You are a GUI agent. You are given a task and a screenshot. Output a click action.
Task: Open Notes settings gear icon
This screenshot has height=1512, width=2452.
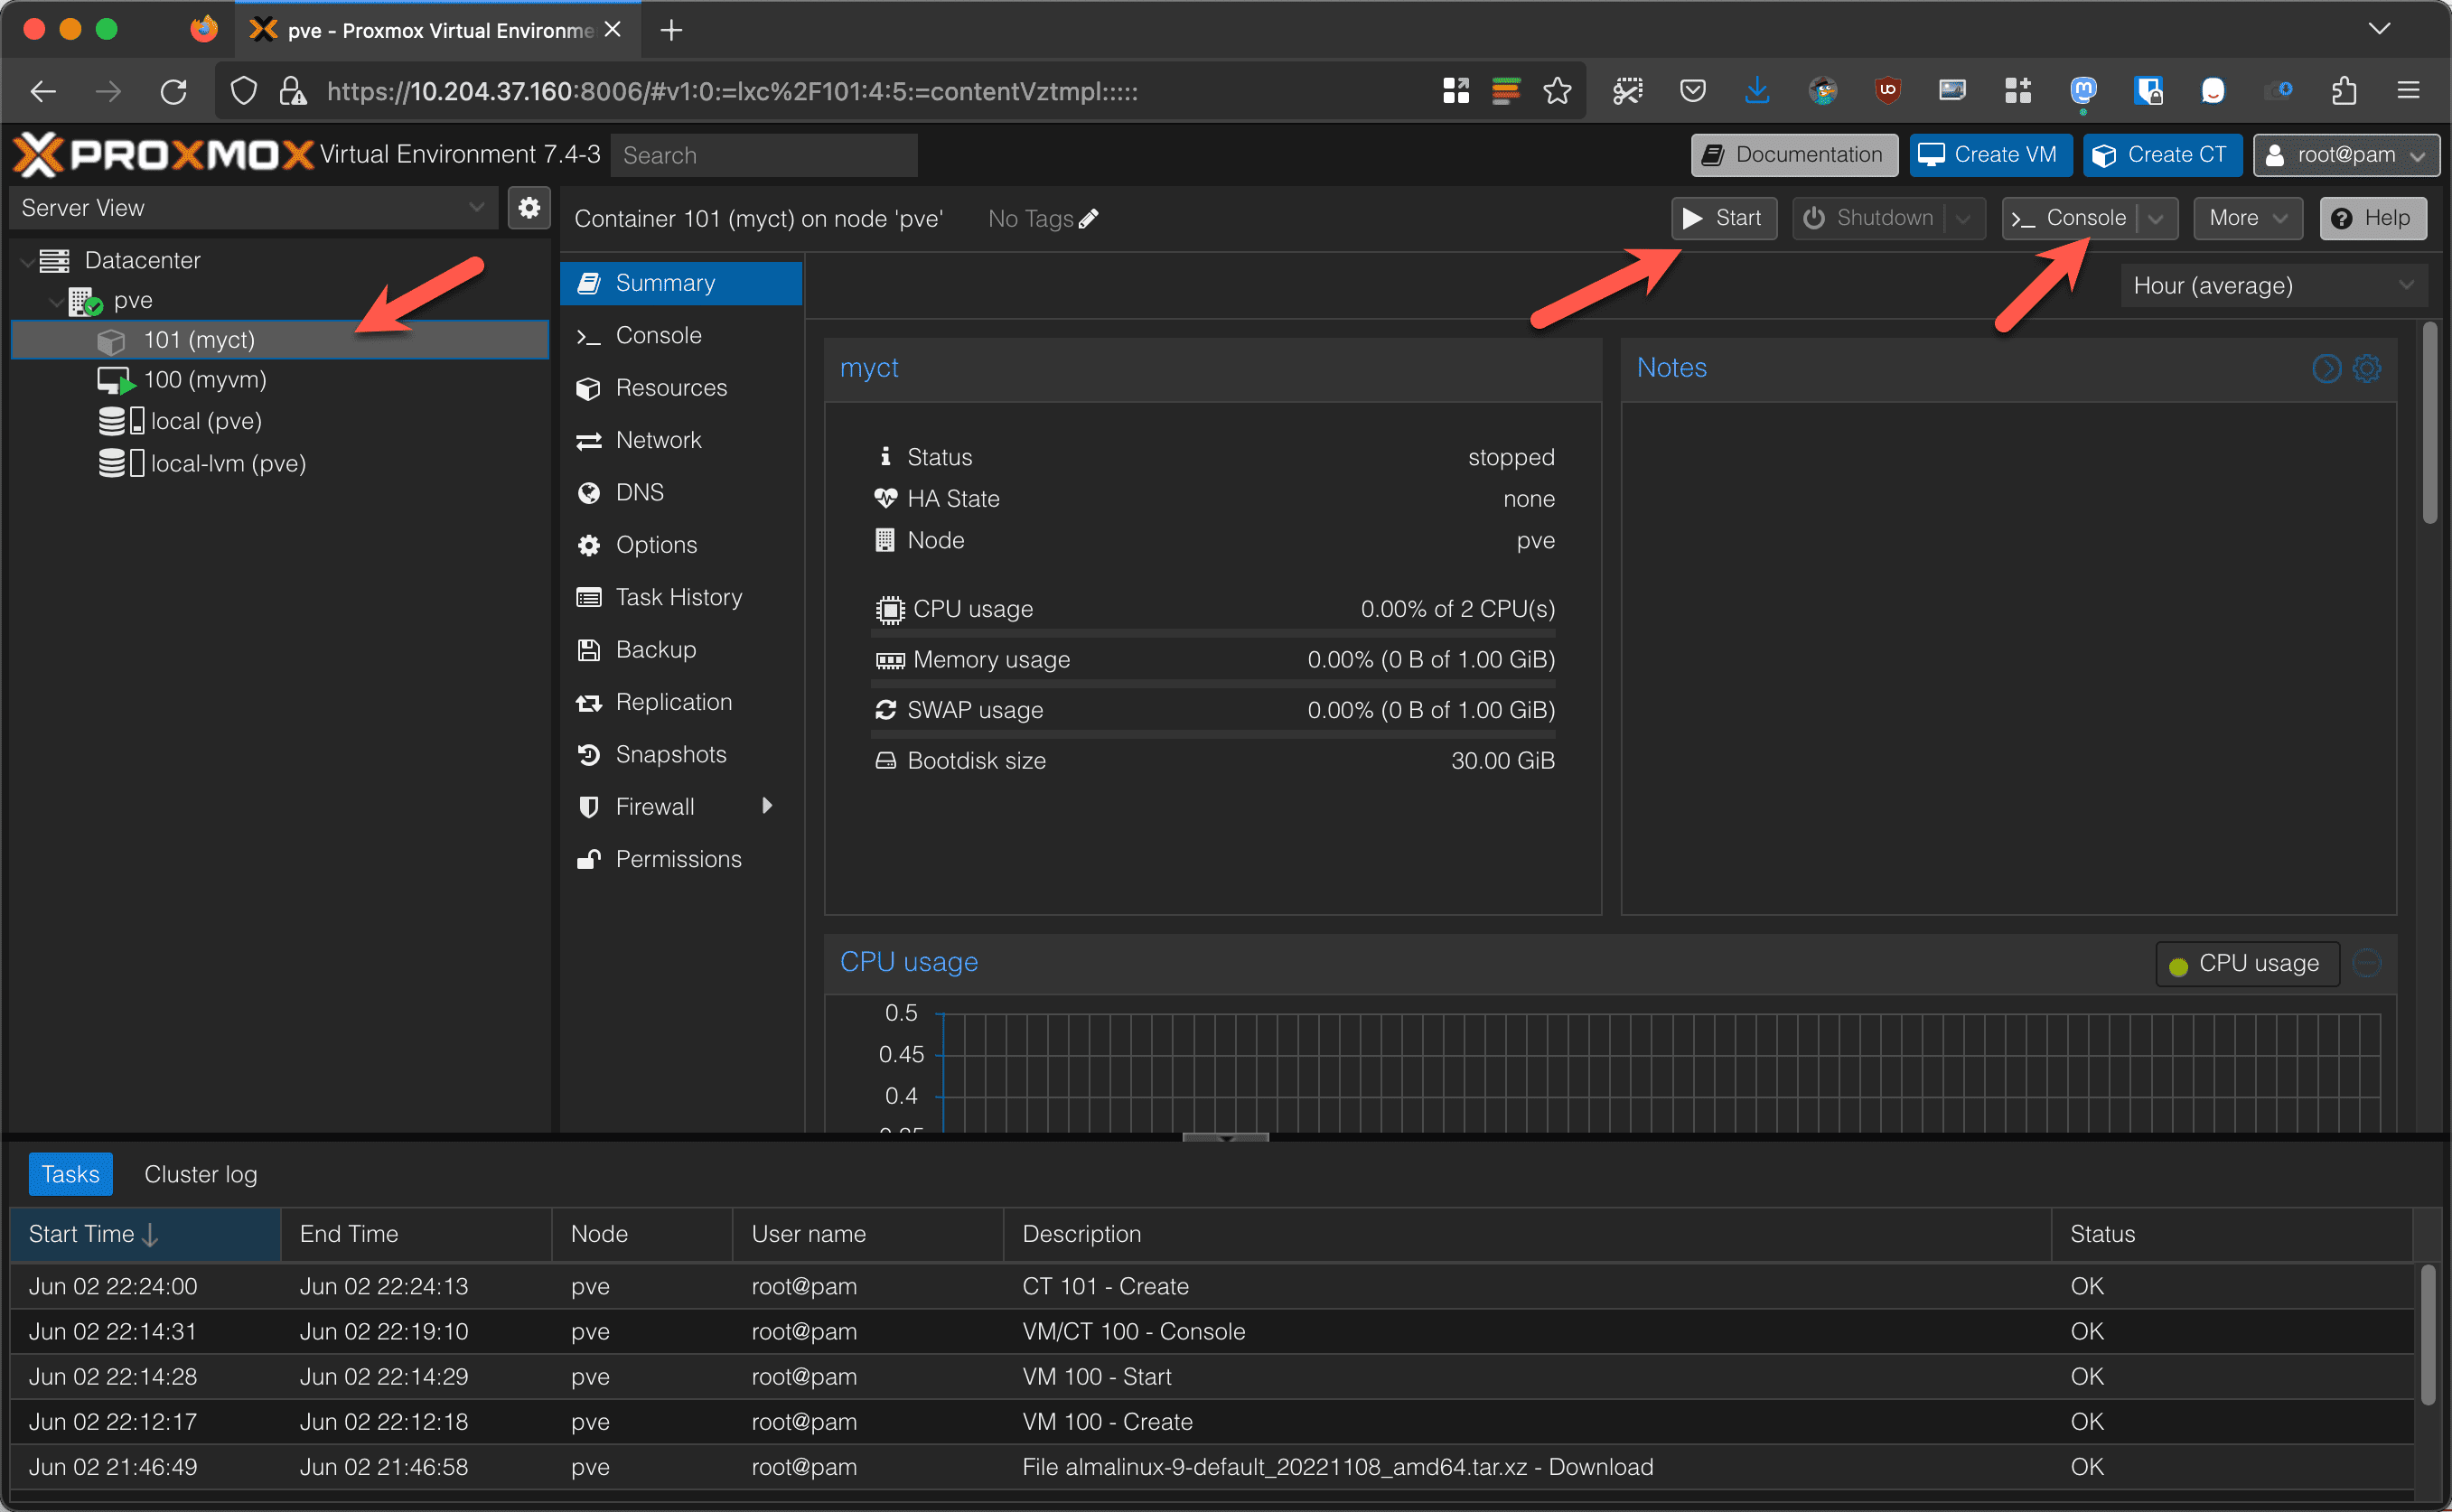(x=2366, y=368)
